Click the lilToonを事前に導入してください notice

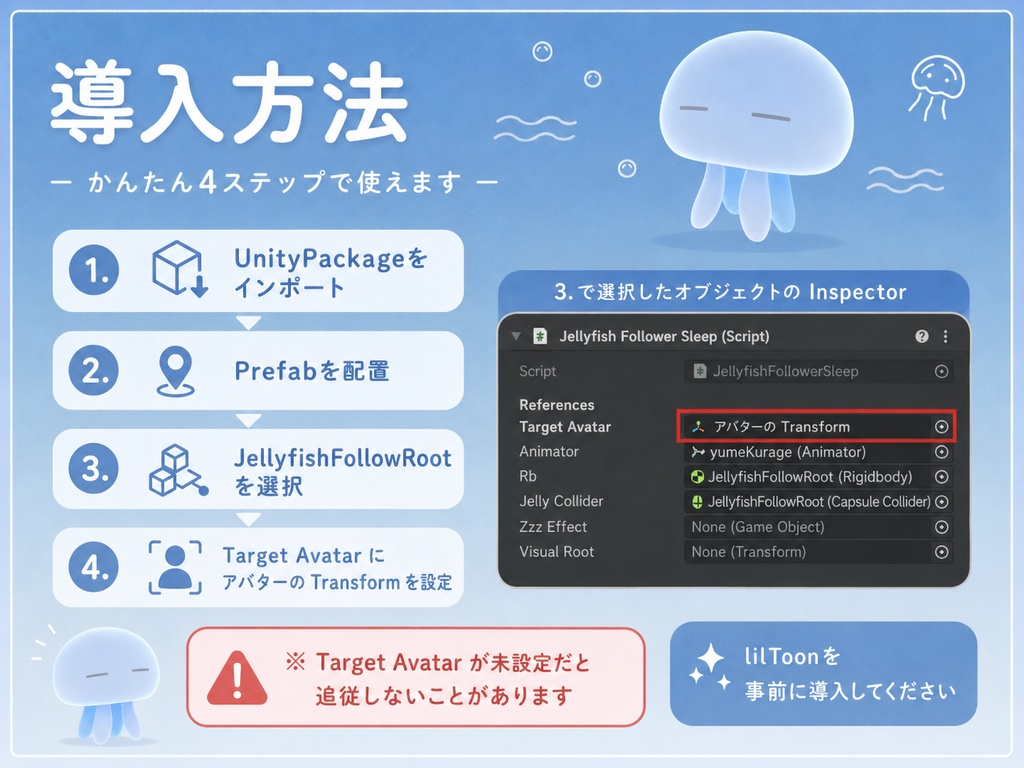pyautogui.click(x=824, y=673)
